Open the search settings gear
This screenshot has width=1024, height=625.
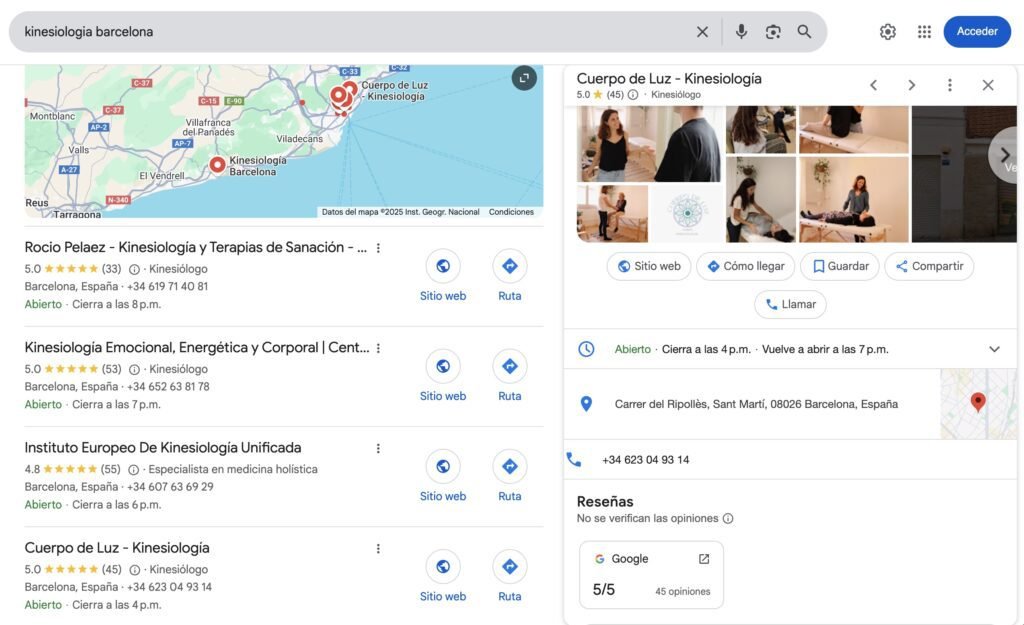pyautogui.click(x=888, y=32)
